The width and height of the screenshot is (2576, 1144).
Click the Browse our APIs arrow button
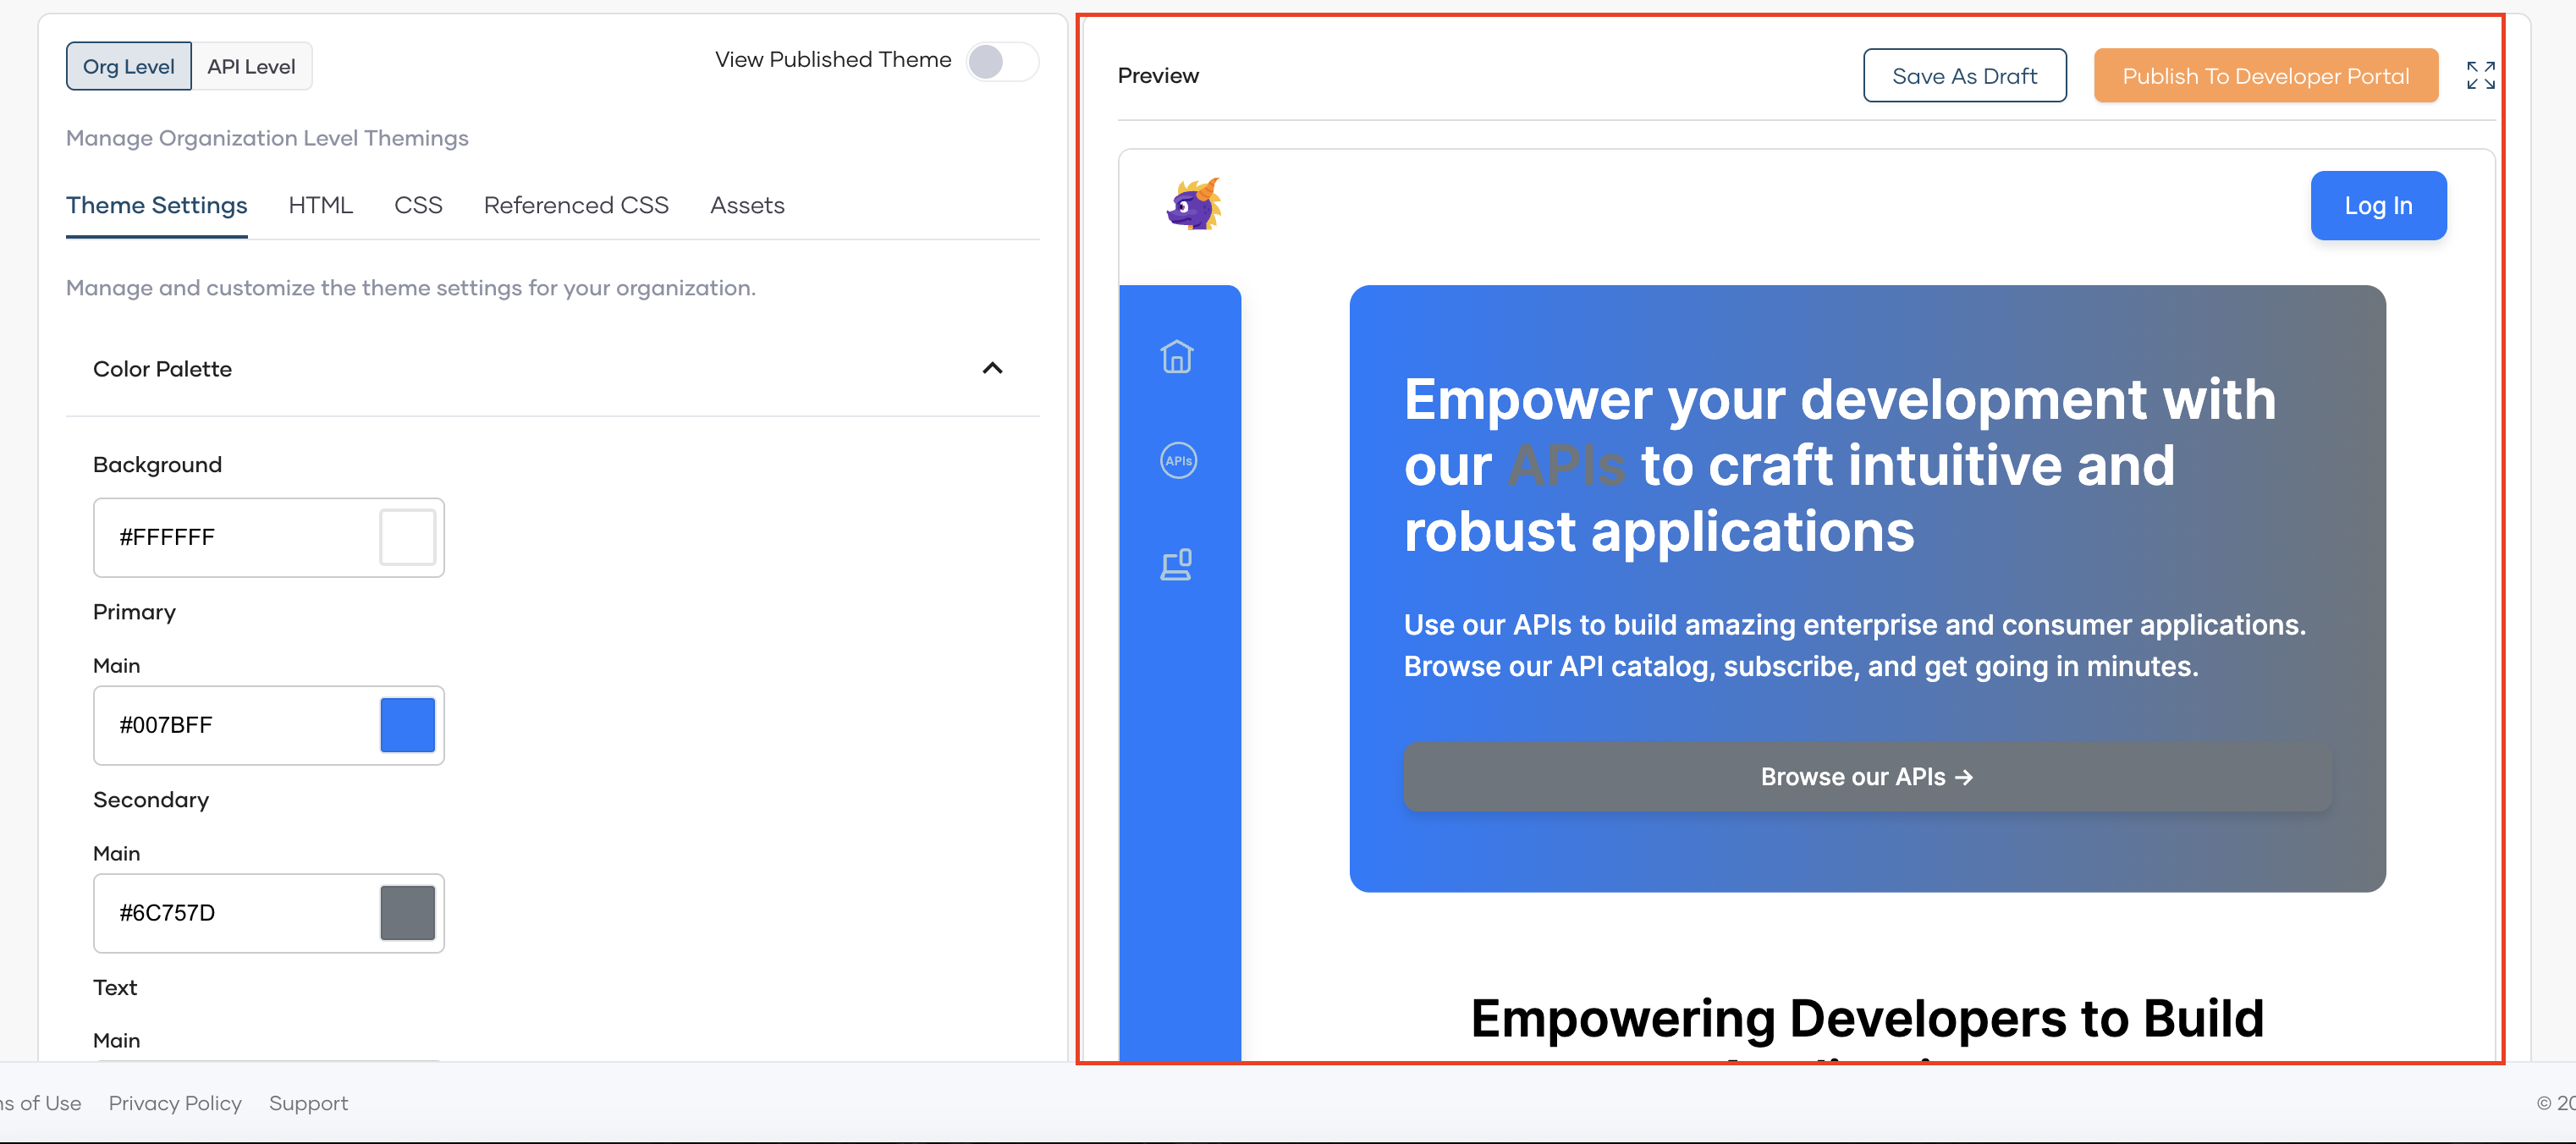click(x=1865, y=777)
